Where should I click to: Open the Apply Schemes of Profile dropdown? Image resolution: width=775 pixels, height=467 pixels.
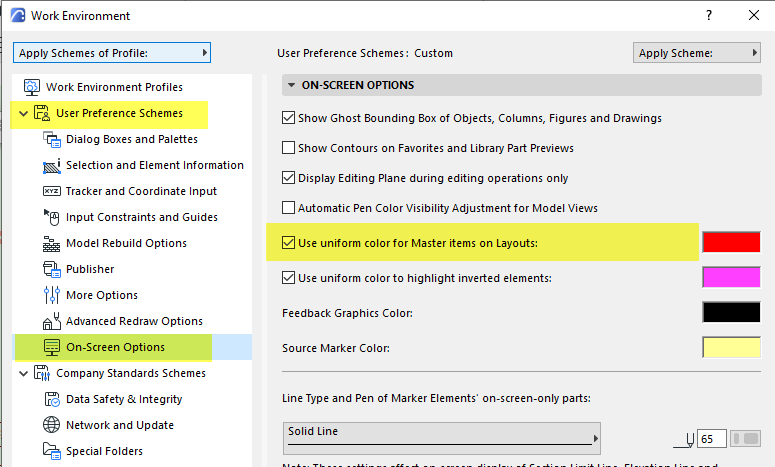[112, 52]
